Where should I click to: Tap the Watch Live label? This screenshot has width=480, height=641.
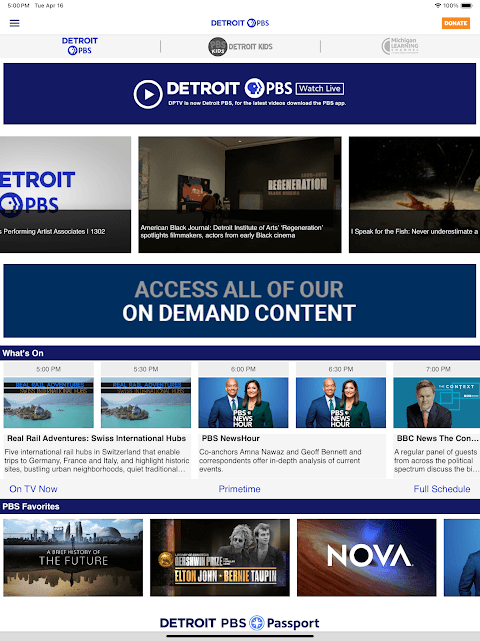point(320,88)
